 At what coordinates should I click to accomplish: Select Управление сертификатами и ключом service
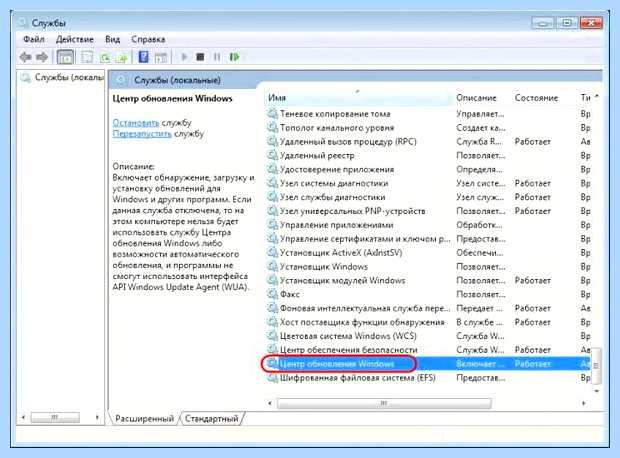[427, 239]
